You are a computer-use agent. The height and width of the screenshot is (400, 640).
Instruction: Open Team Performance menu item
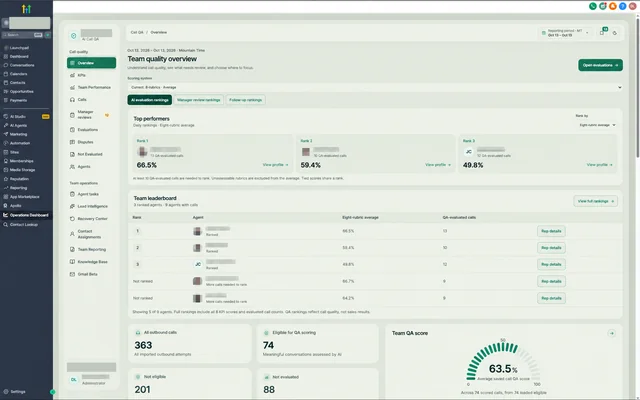91,87
